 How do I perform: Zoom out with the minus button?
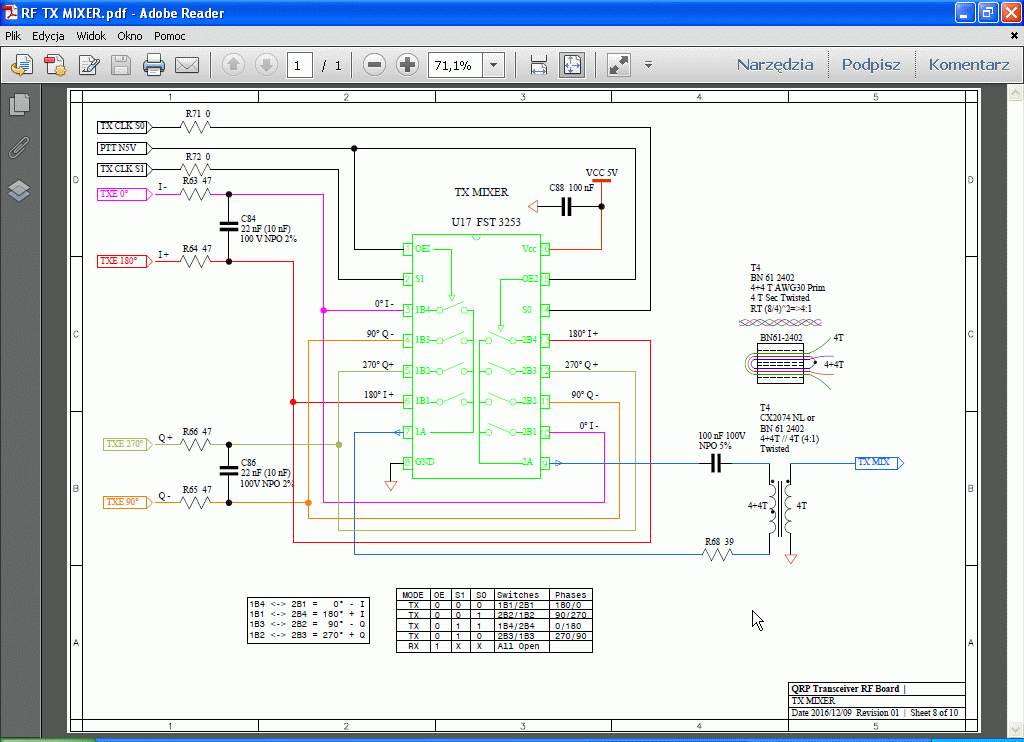point(375,66)
